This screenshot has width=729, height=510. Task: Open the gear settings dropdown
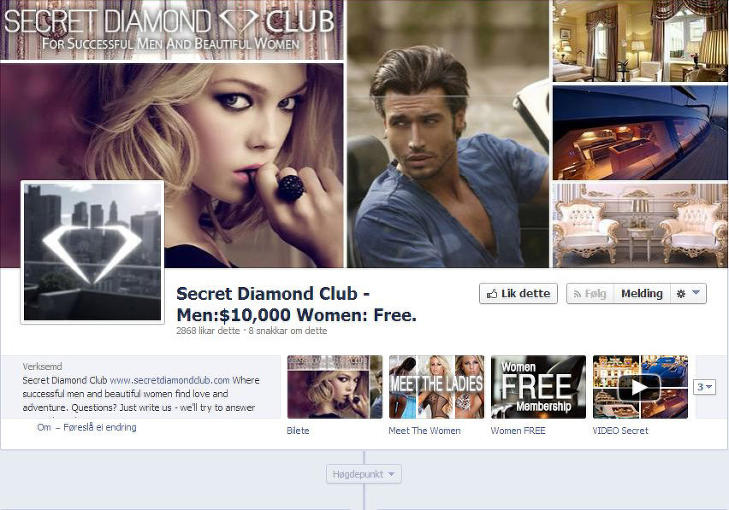[x=688, y=294]
